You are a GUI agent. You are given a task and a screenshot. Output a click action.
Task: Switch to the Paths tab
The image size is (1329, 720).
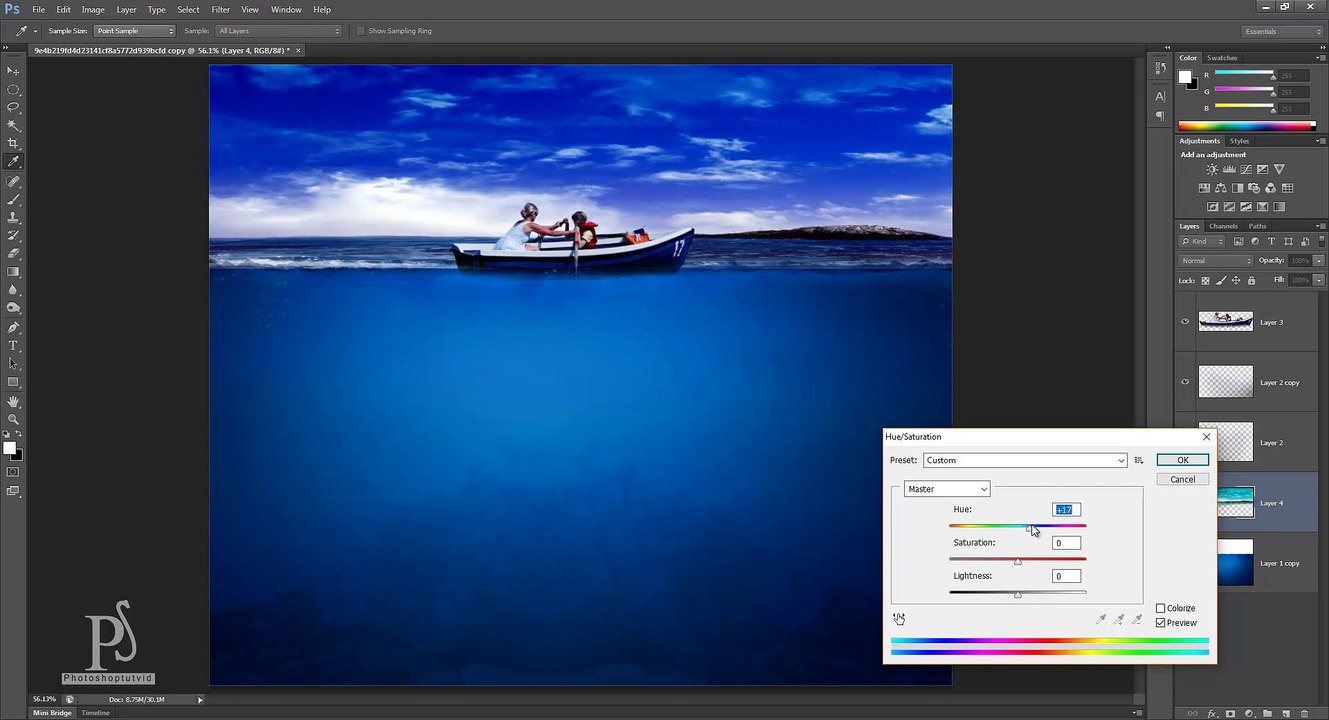tap(1257, 226)
